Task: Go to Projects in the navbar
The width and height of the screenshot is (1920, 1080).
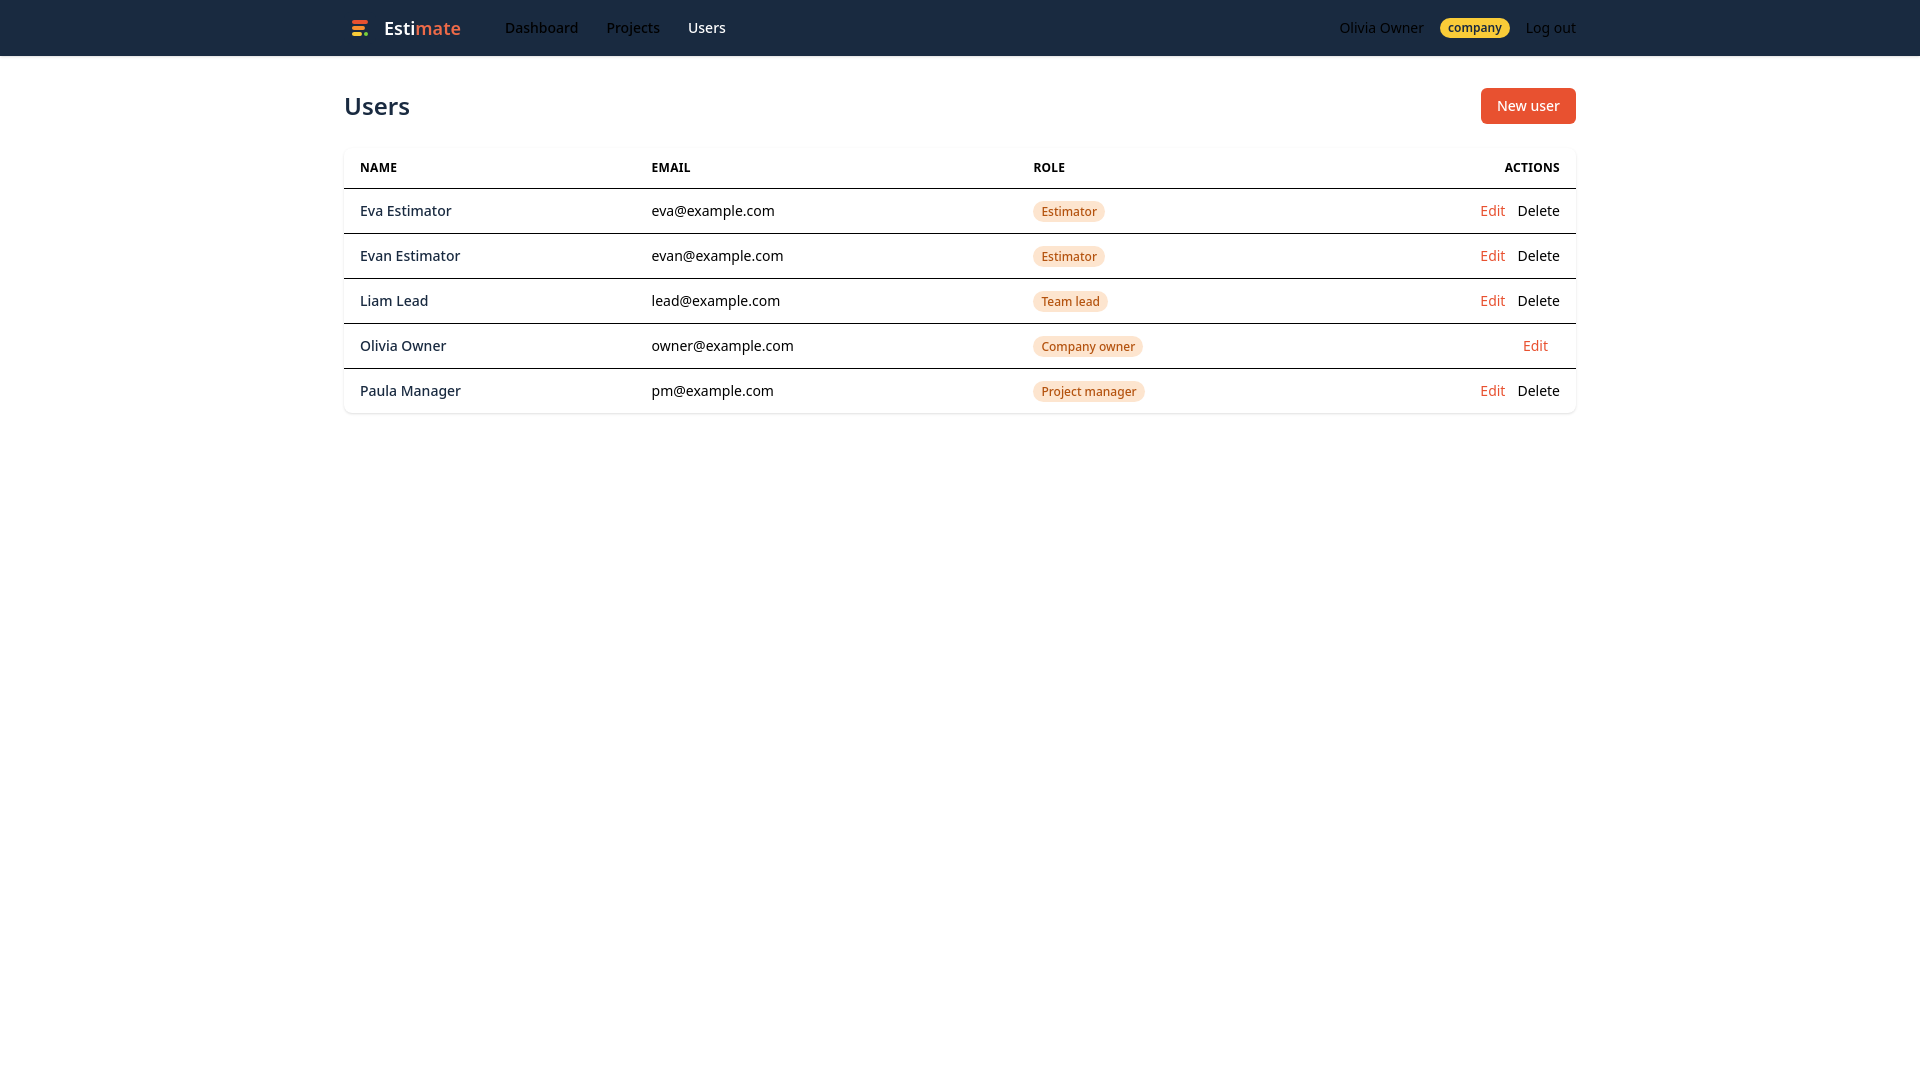Action: 633,28
